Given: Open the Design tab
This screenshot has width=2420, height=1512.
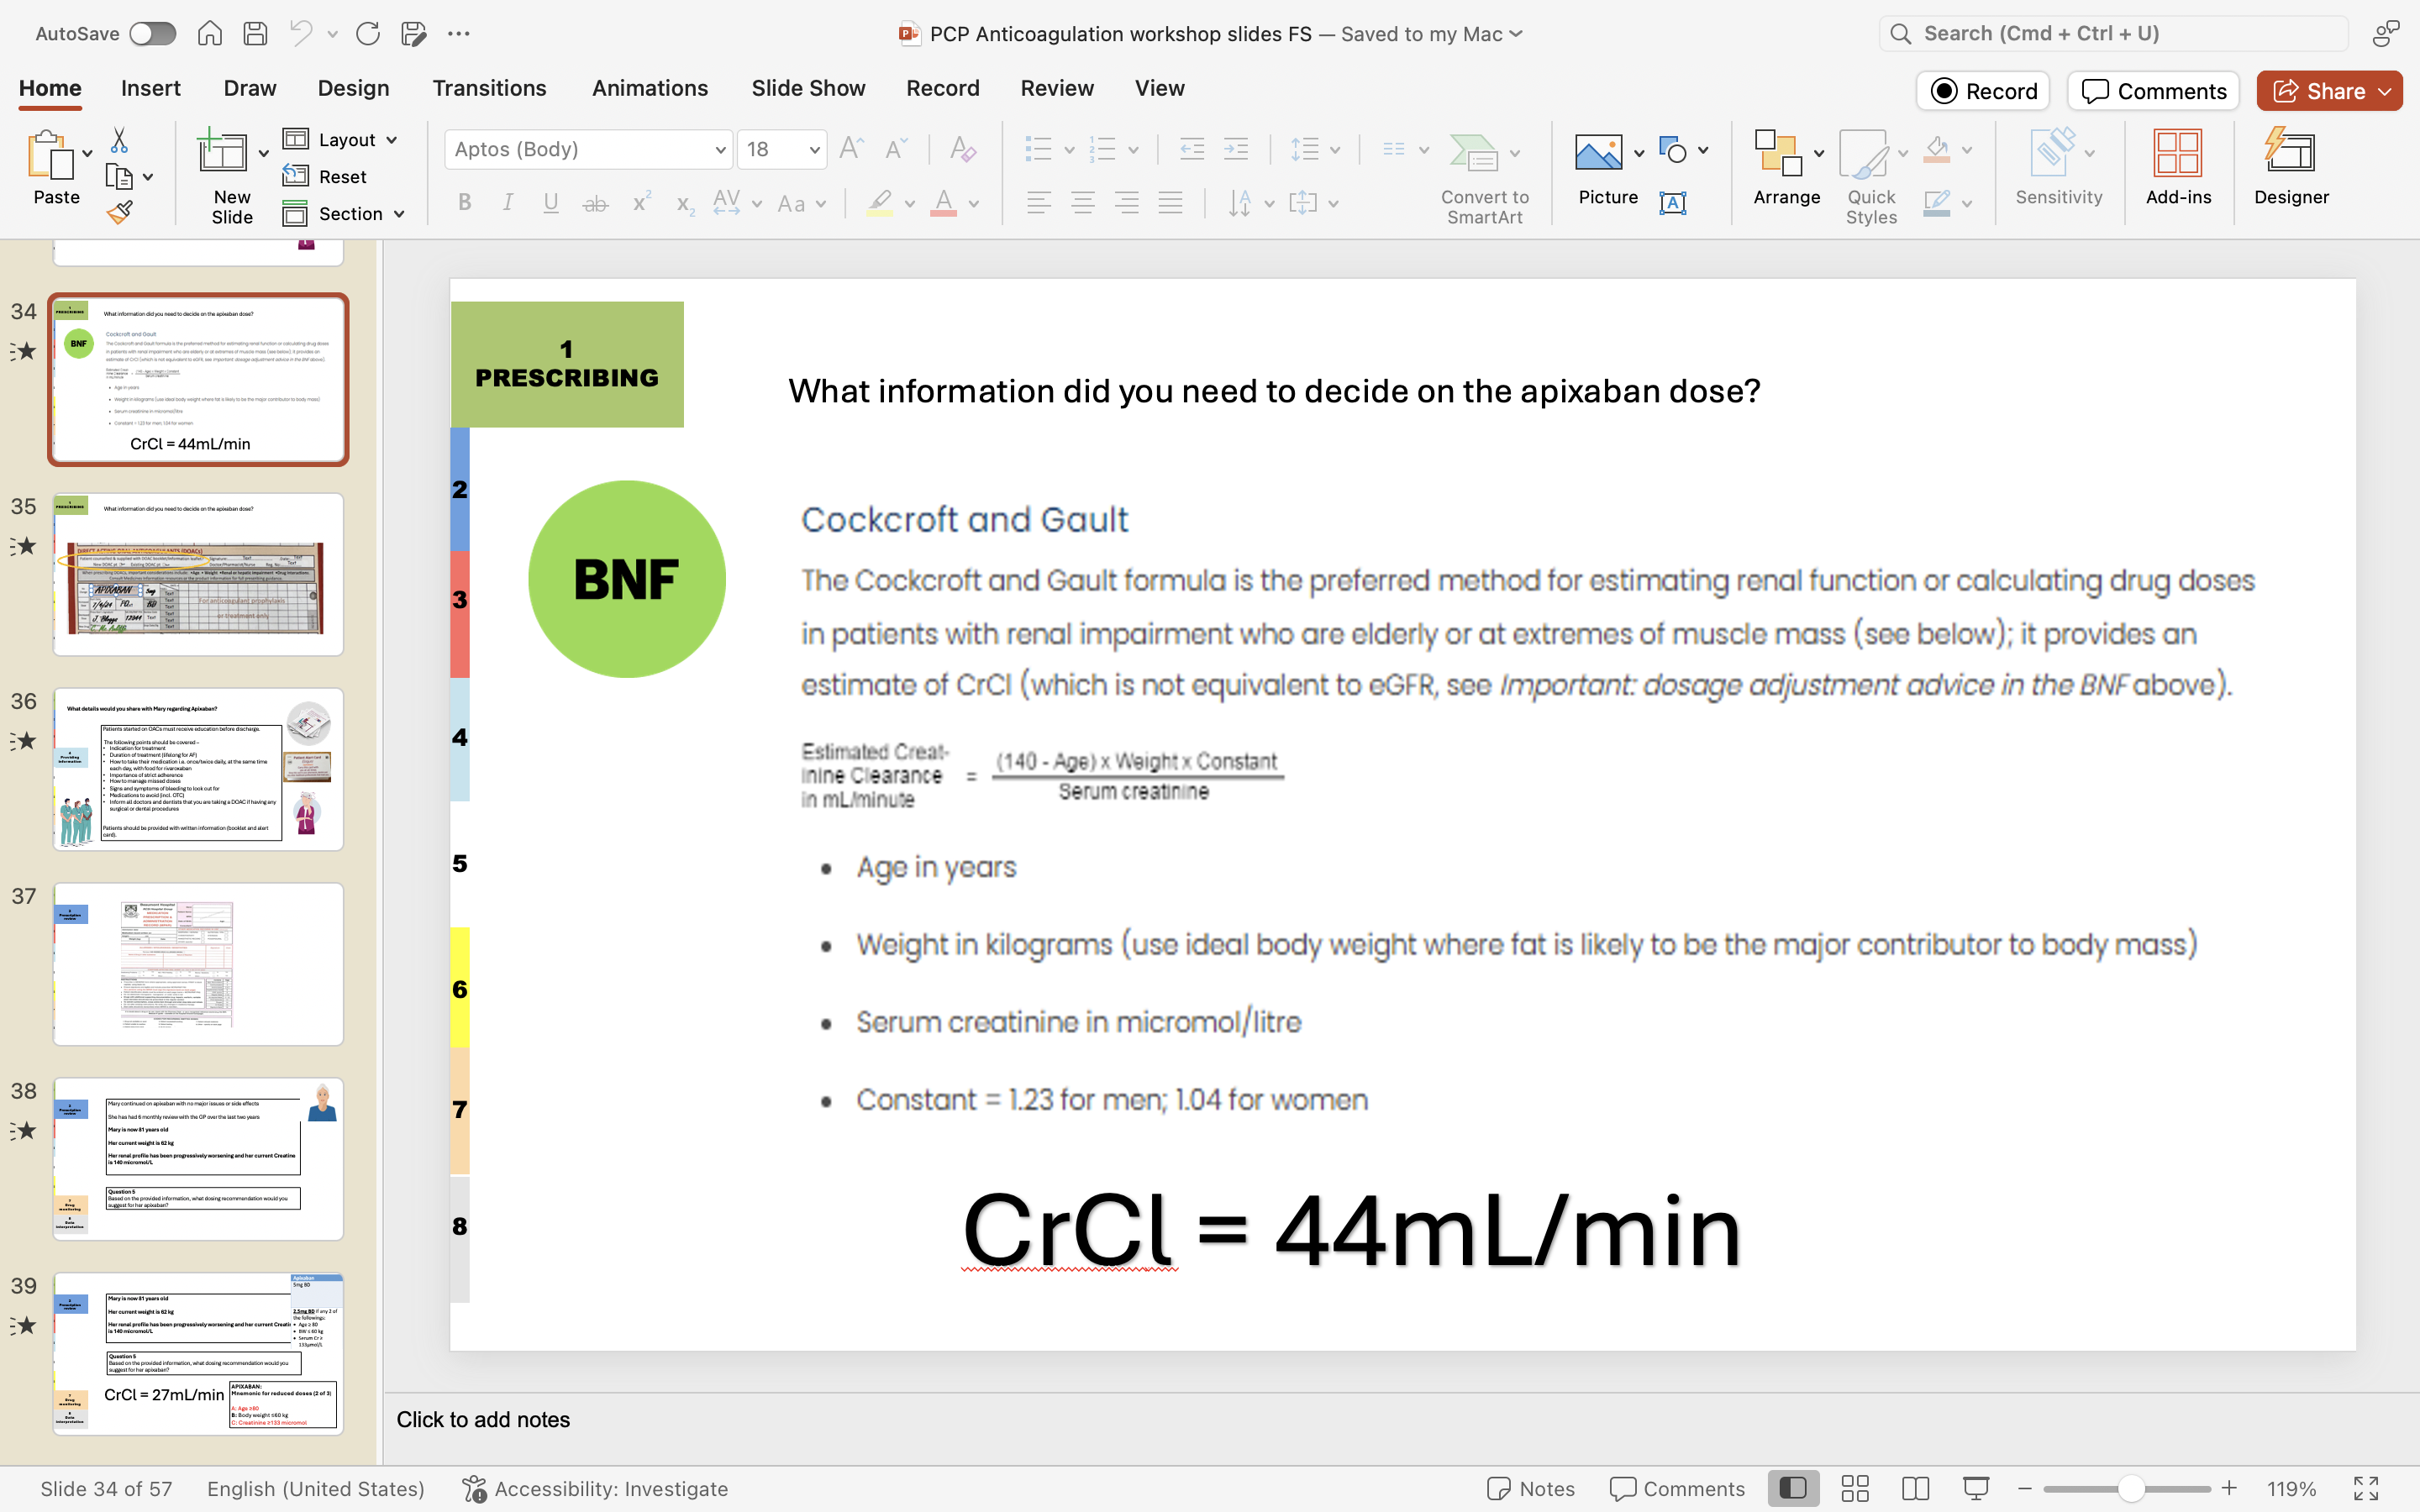Looking at the screenshot, I should point(353,88).
